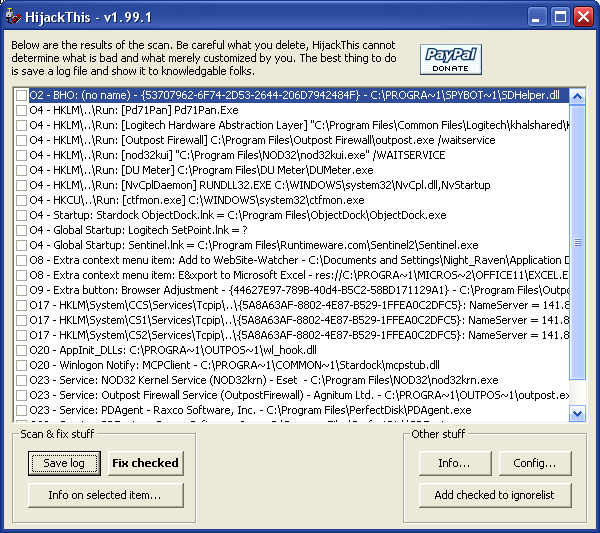Select the Outpost Firewall /waitservice row text
600x533 pixels.
tap(262, 140)
